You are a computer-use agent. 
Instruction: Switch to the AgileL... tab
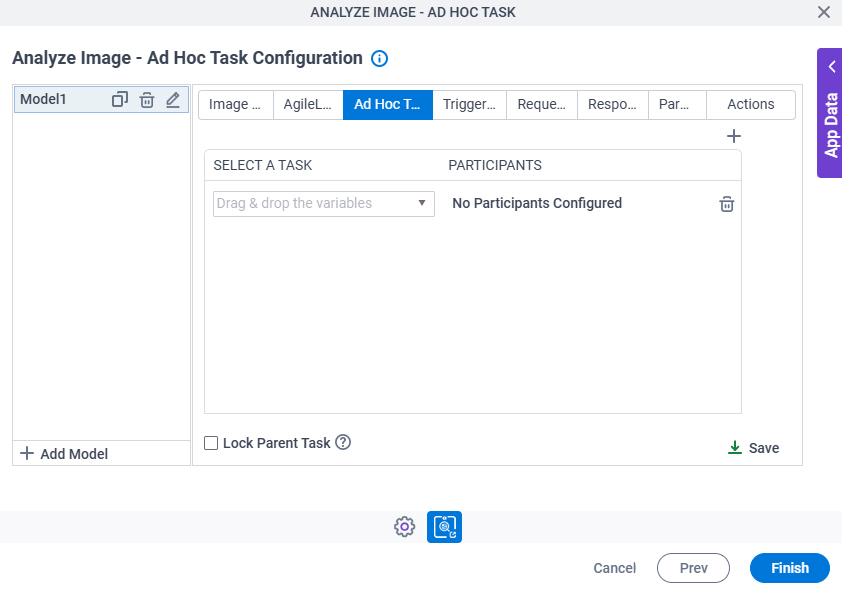click(x=308, y=105)
